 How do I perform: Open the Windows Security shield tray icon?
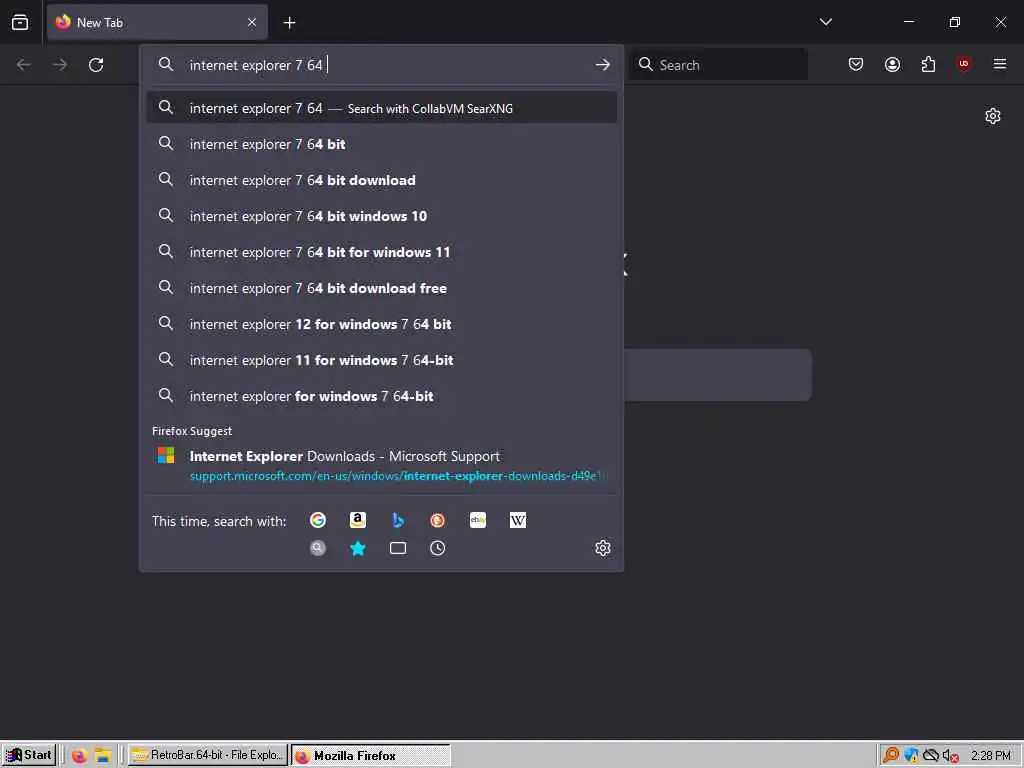[x=910, y=756]
